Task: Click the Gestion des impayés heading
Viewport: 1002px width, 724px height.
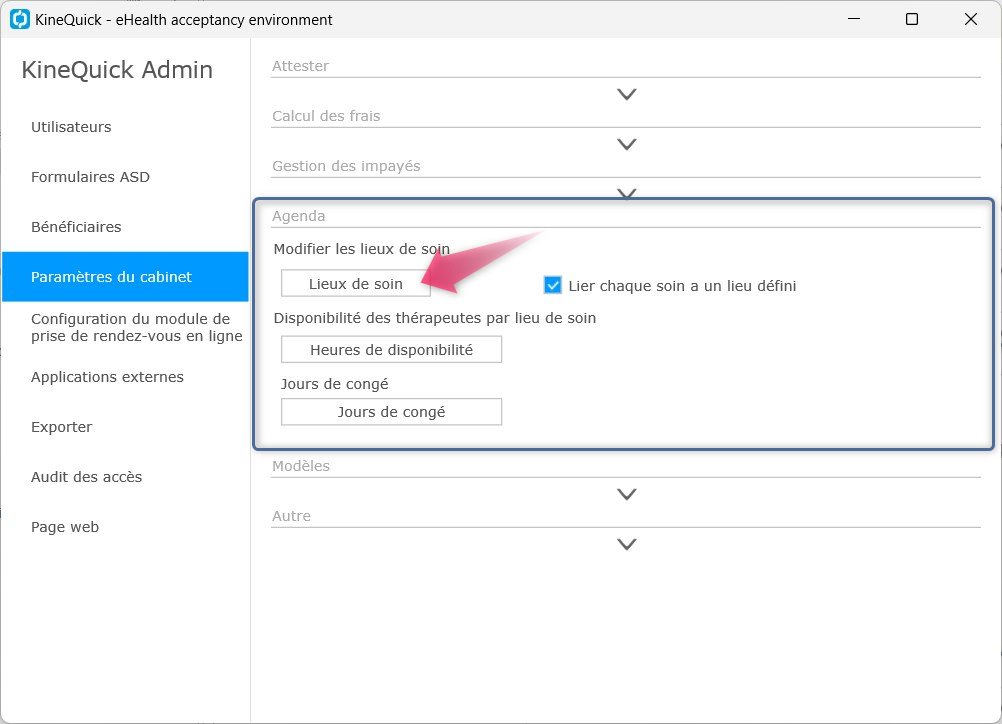Action: [346, 166]
